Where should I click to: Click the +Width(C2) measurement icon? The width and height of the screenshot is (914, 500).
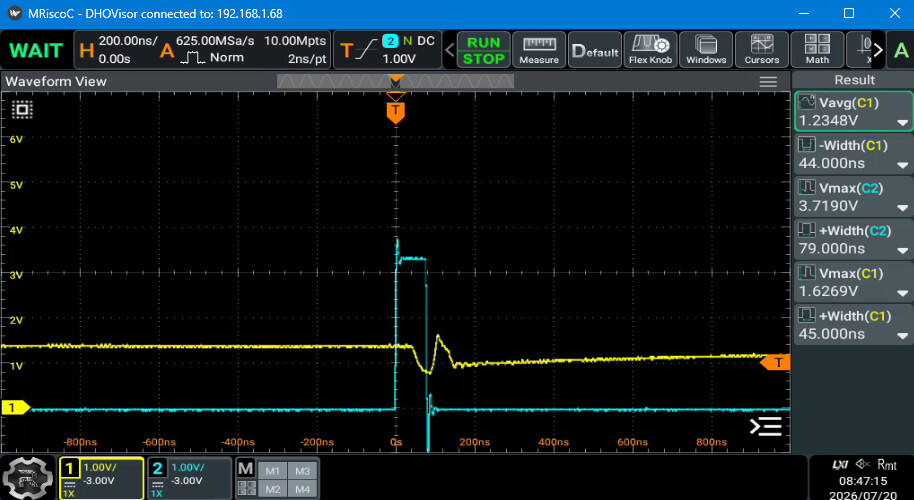pos(807,230)
